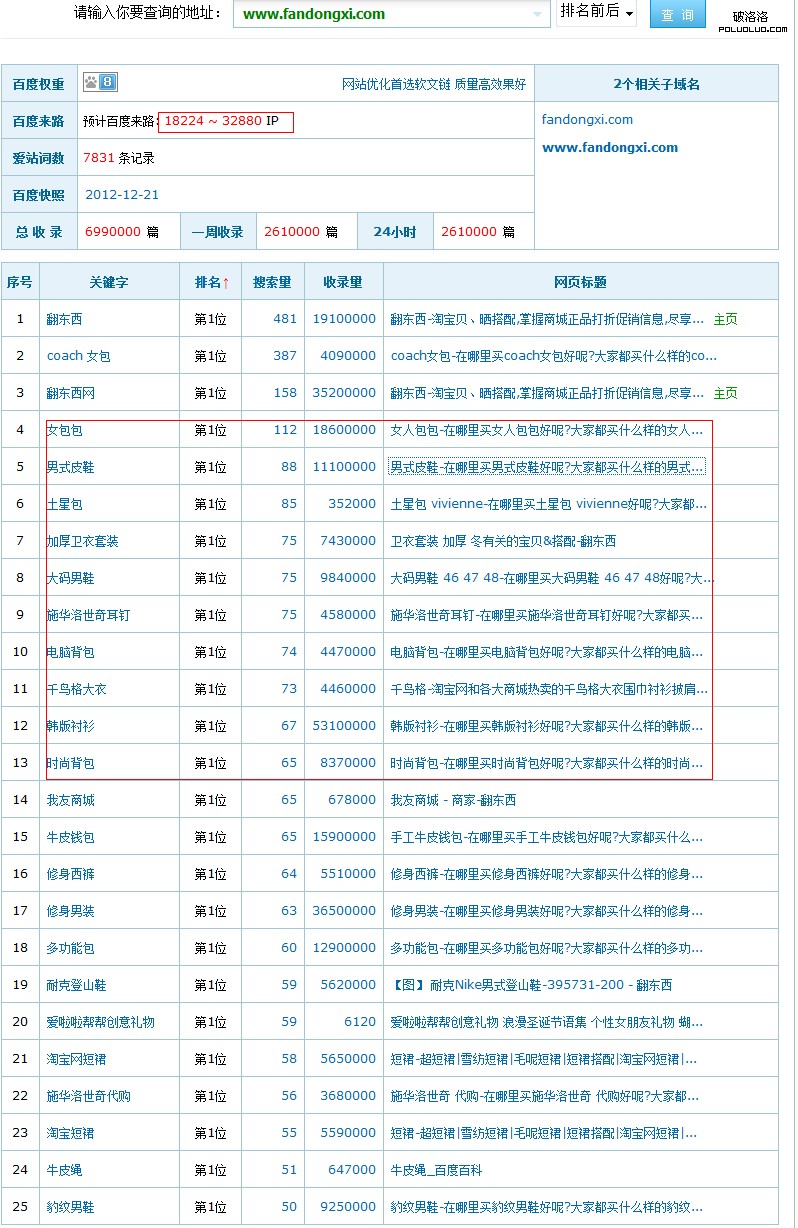This screenshot has height=1228, width=798.
Task: Open keyword 淘宝网短裙
Action: pyautogui.click(x=76, y=1059)
